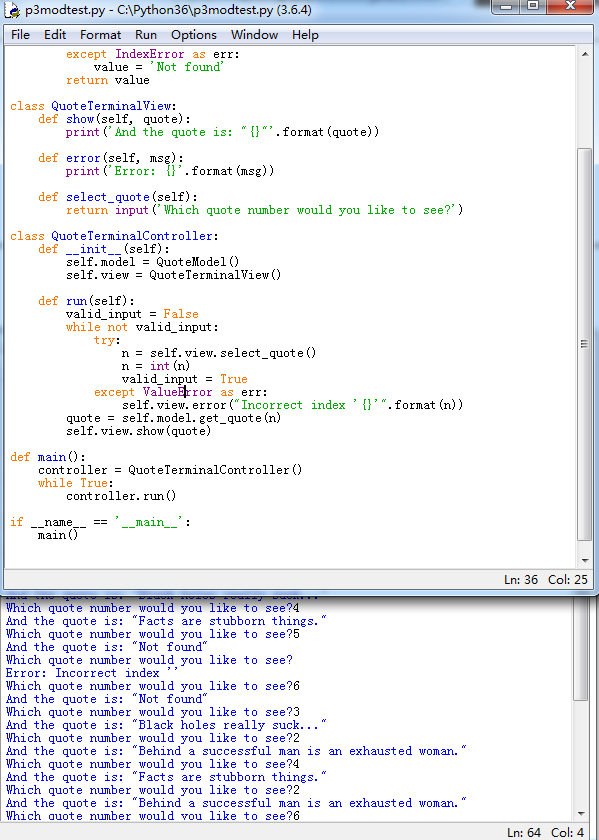The image size is (599, 840).
Task: Click the Python file icon in title bar
Action: [12, 10]
